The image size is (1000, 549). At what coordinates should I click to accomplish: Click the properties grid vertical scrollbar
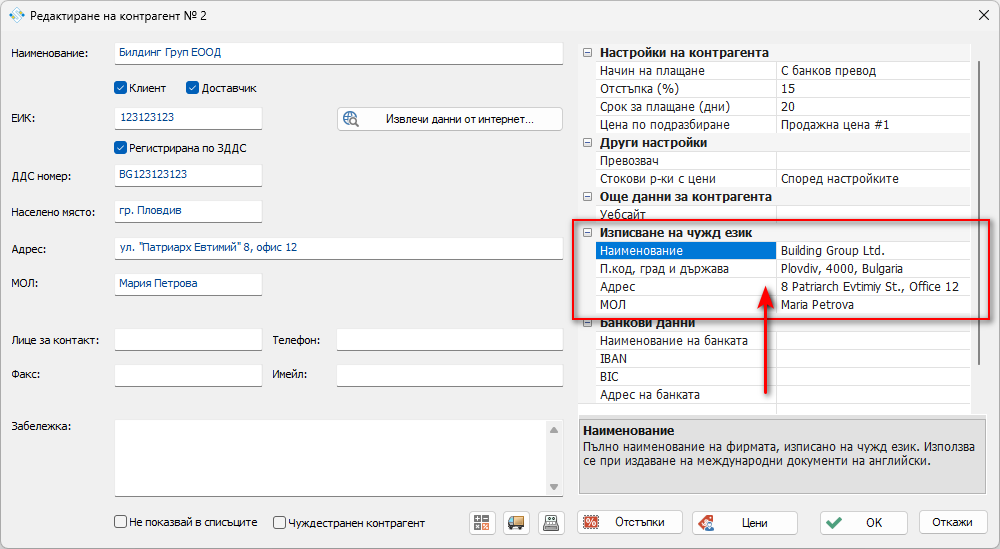[x=979, y=214]
